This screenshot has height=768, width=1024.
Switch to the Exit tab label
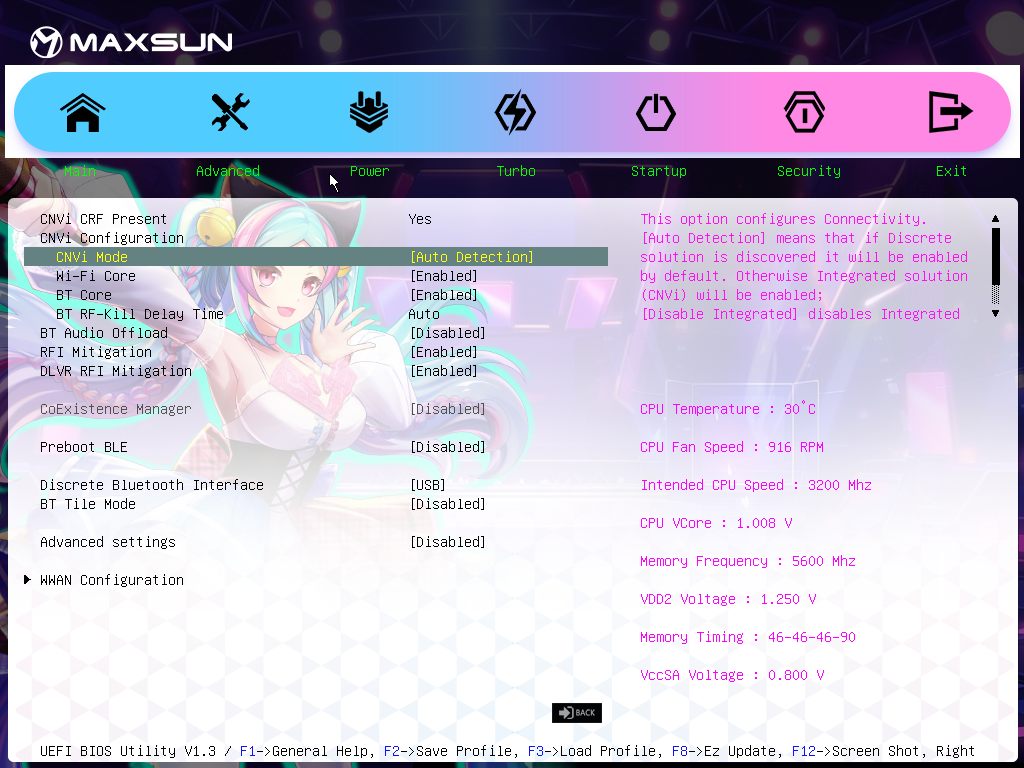coord(951,171)
